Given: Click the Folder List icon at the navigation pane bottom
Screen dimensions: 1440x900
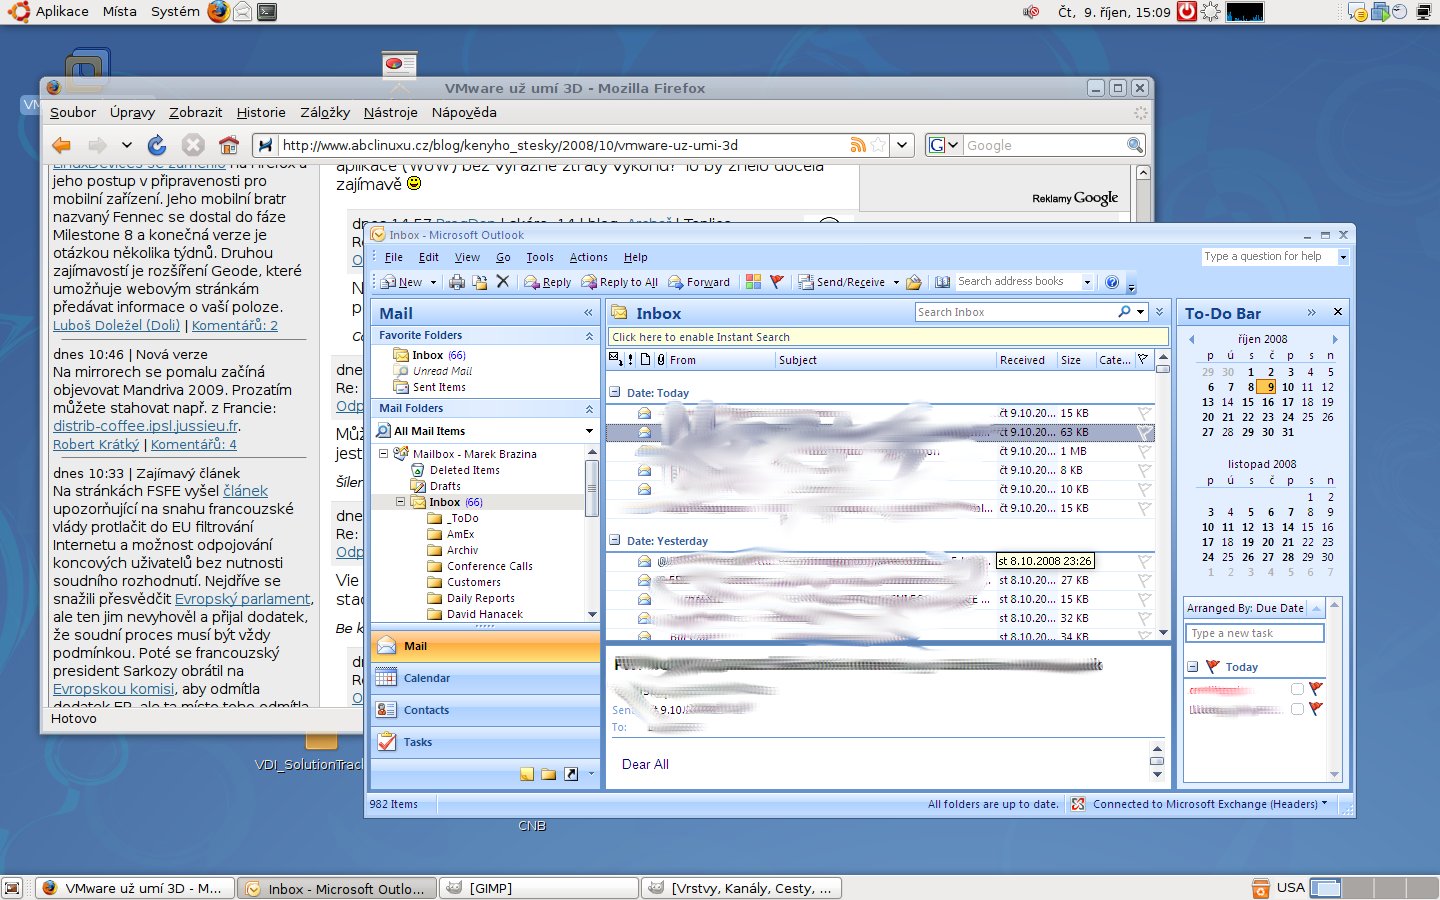Looking at the screenshot, I should click(x=548, y=774).
